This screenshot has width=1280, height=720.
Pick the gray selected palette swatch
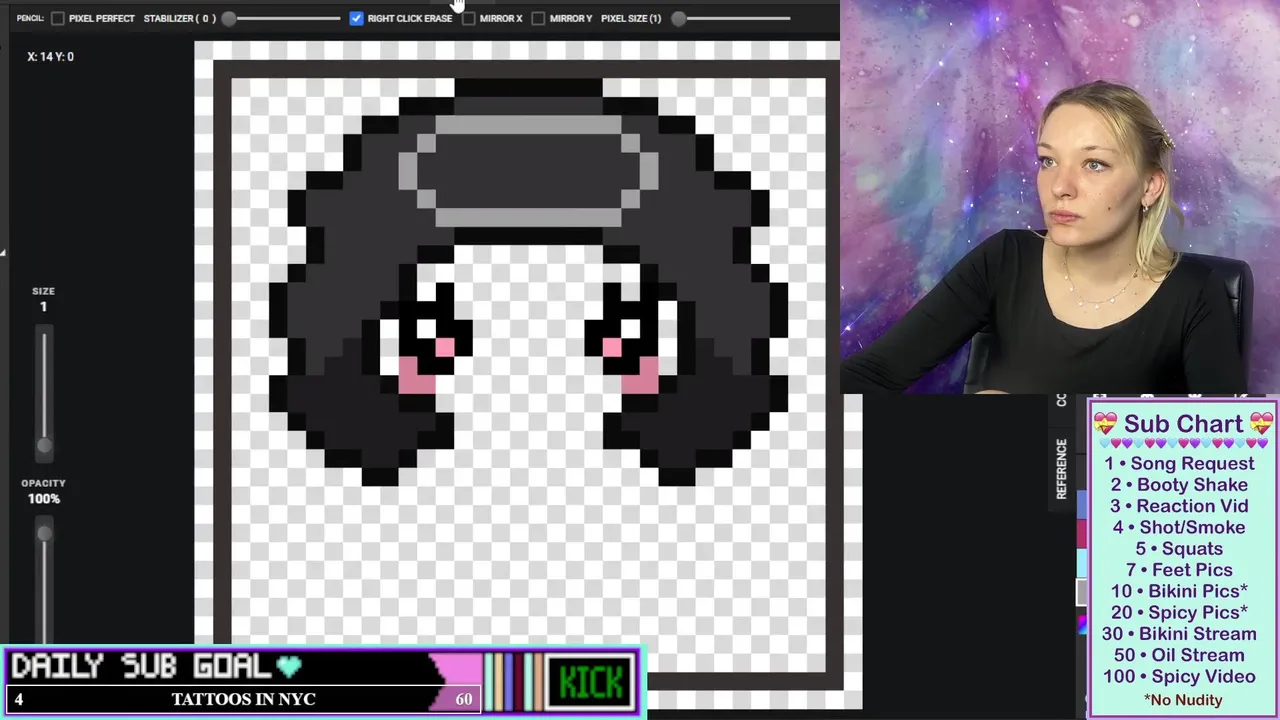click(1082, 592)
